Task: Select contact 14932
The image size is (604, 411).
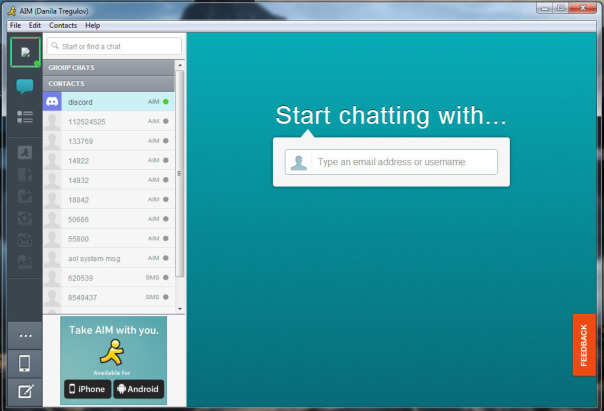Action: [x=109, y=180]
